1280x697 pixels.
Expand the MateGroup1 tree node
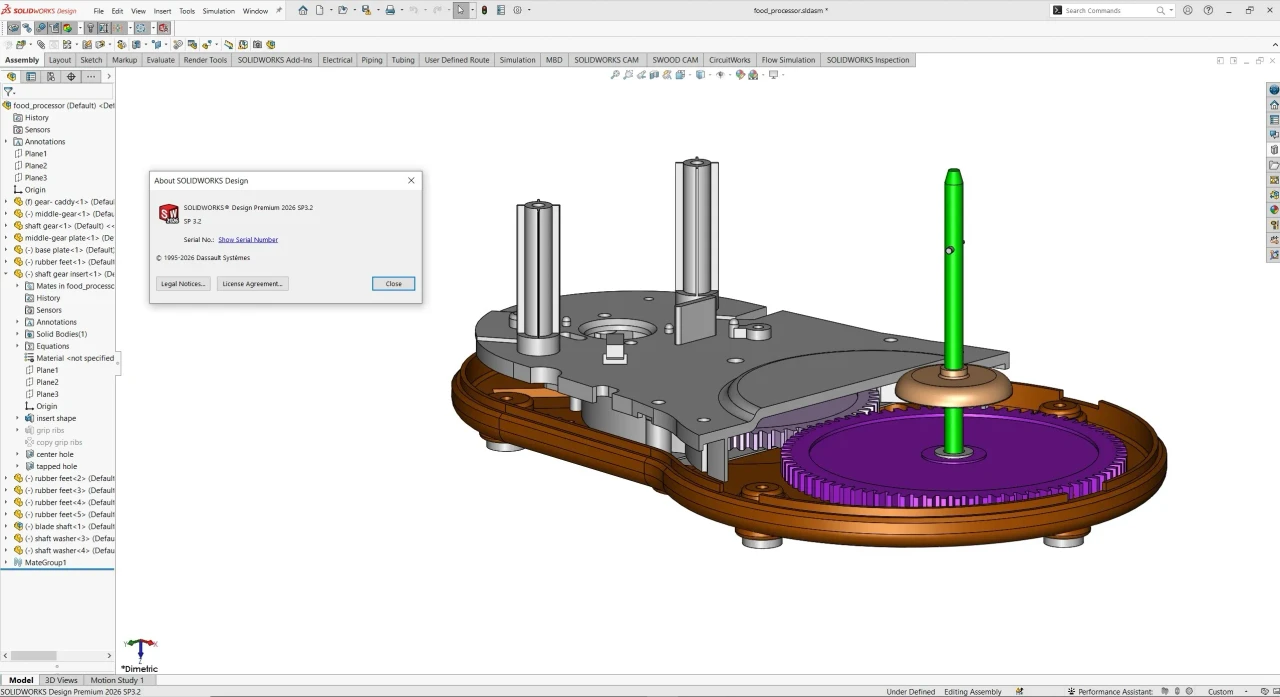(x=6, y=563)
